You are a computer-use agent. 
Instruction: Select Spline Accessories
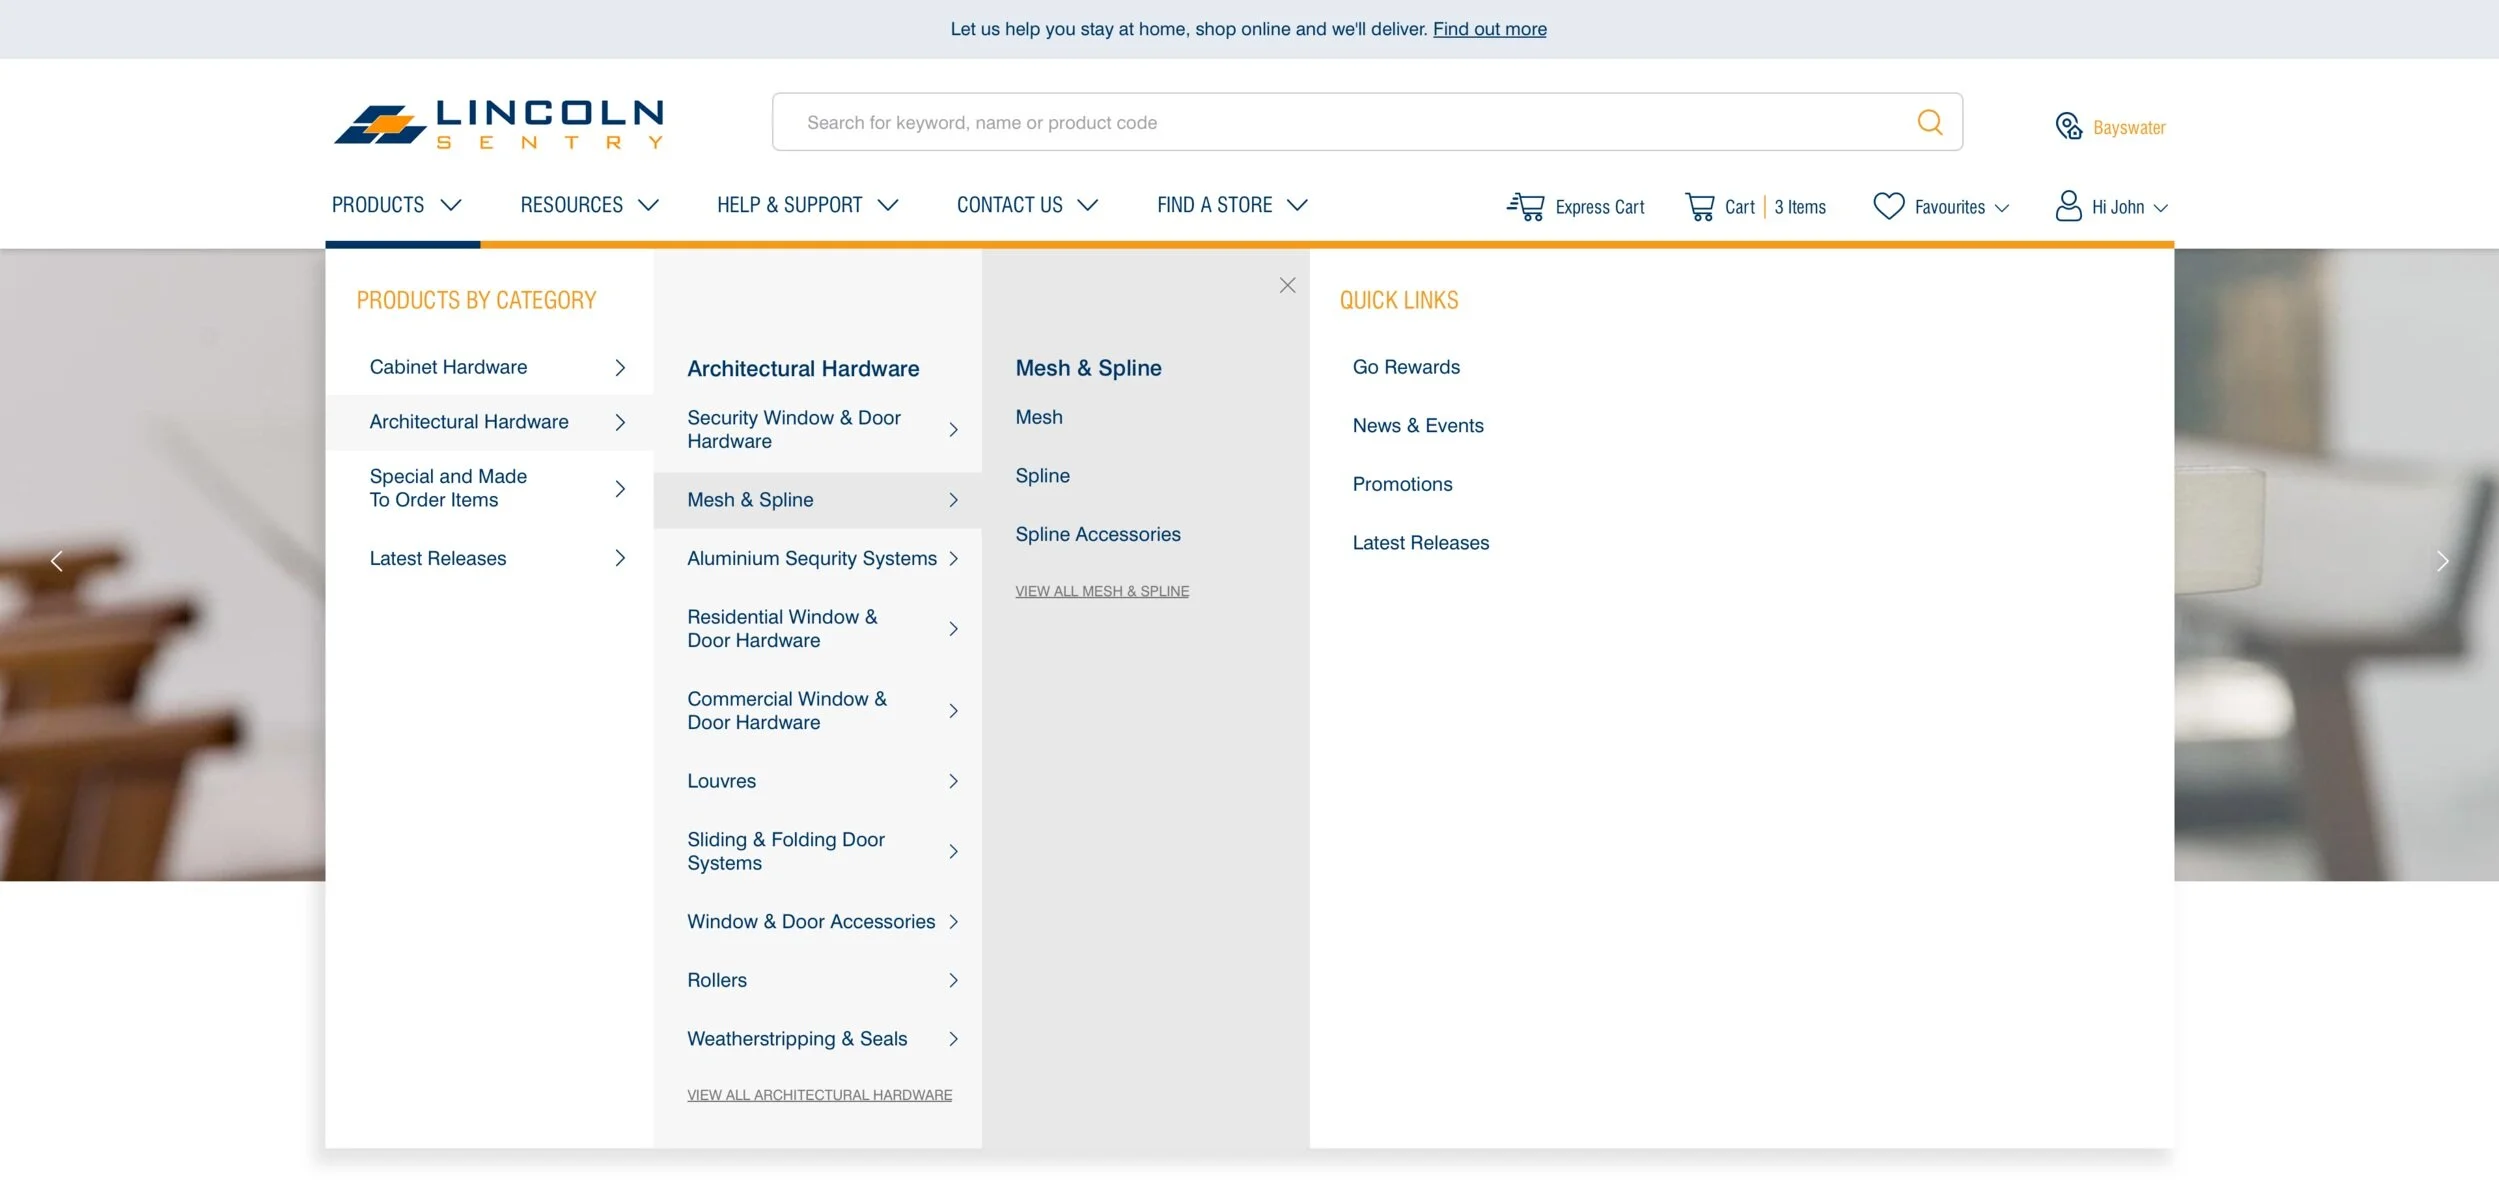pyautogui.click(x=1097, y=534)
